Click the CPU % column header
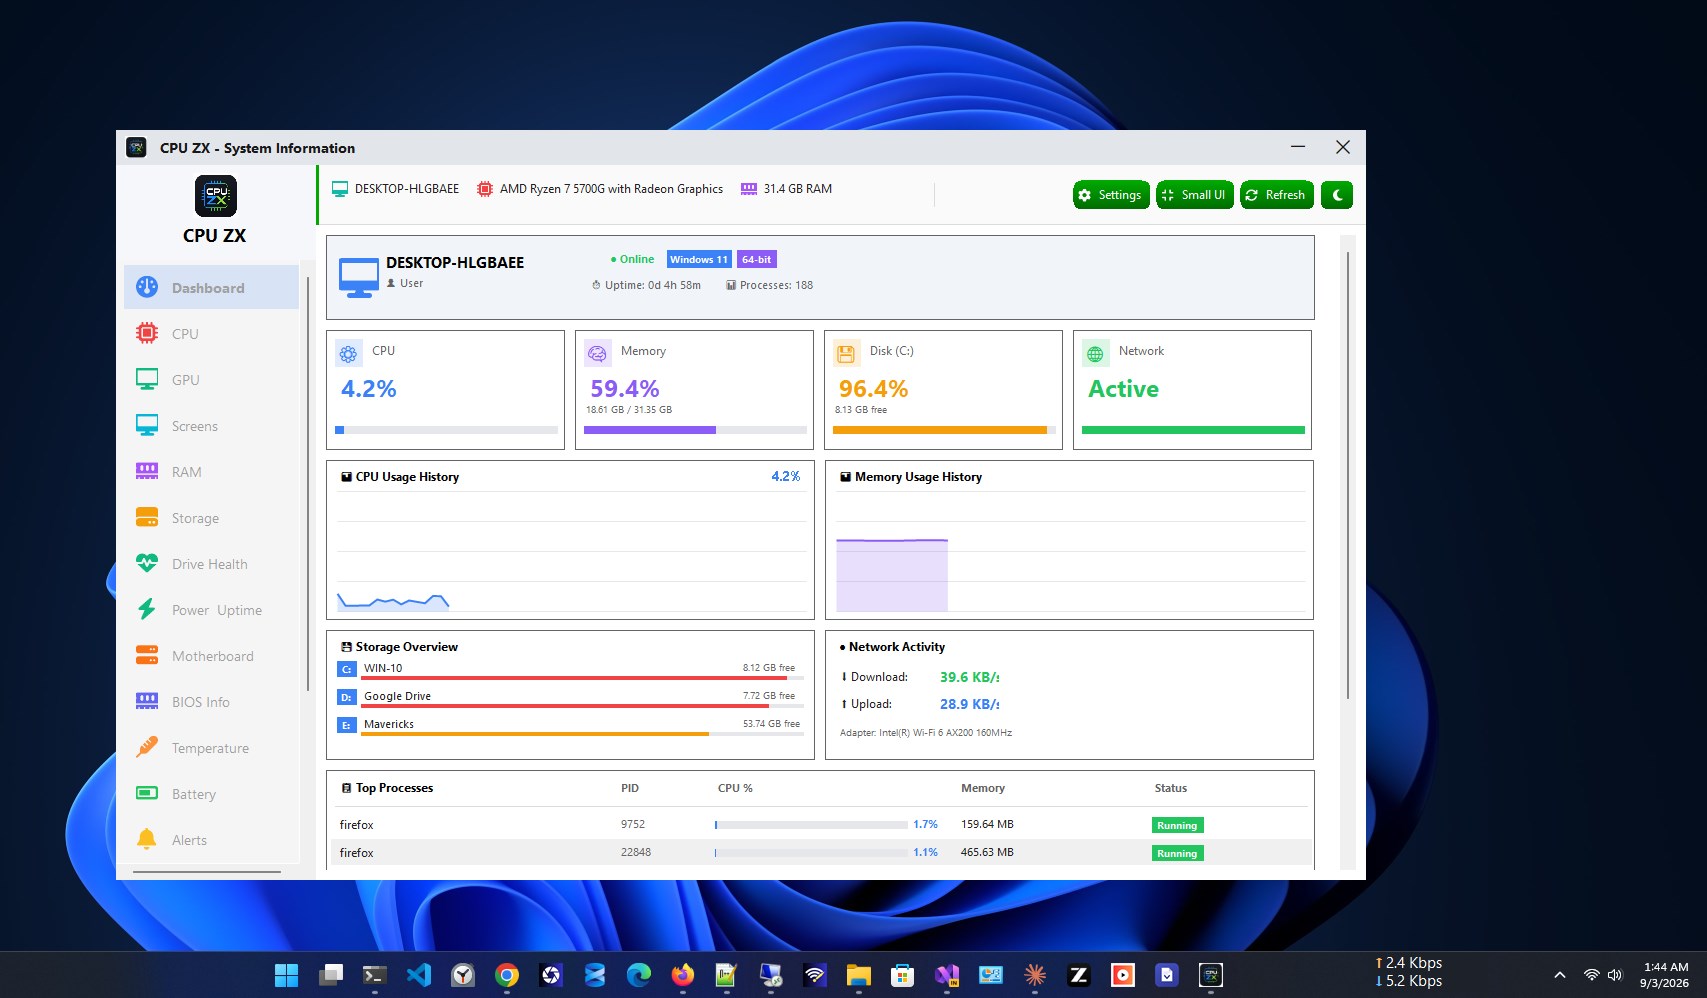The image size is (1707, 998). click(x=735, y=788)
